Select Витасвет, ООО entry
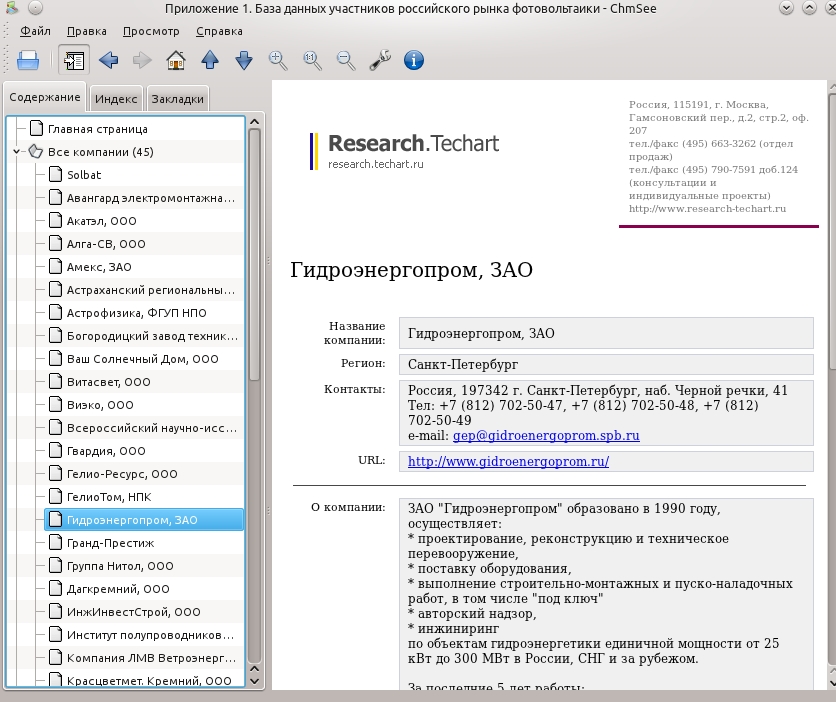Screen dimensions: 836x702 108,381
